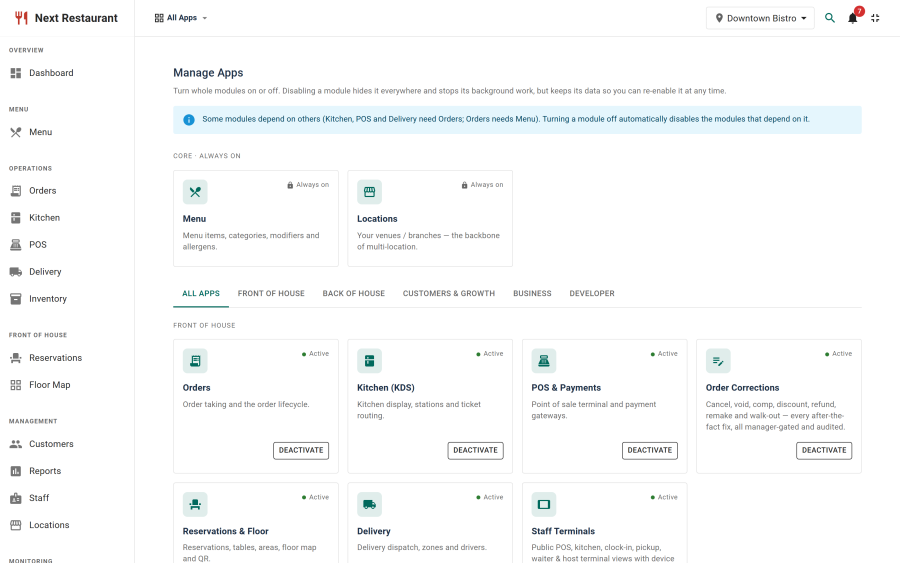This screenshot has height=563, width=900.
Task: Select the Delivery truck icon in sidebar
Action: pos(16,271)
